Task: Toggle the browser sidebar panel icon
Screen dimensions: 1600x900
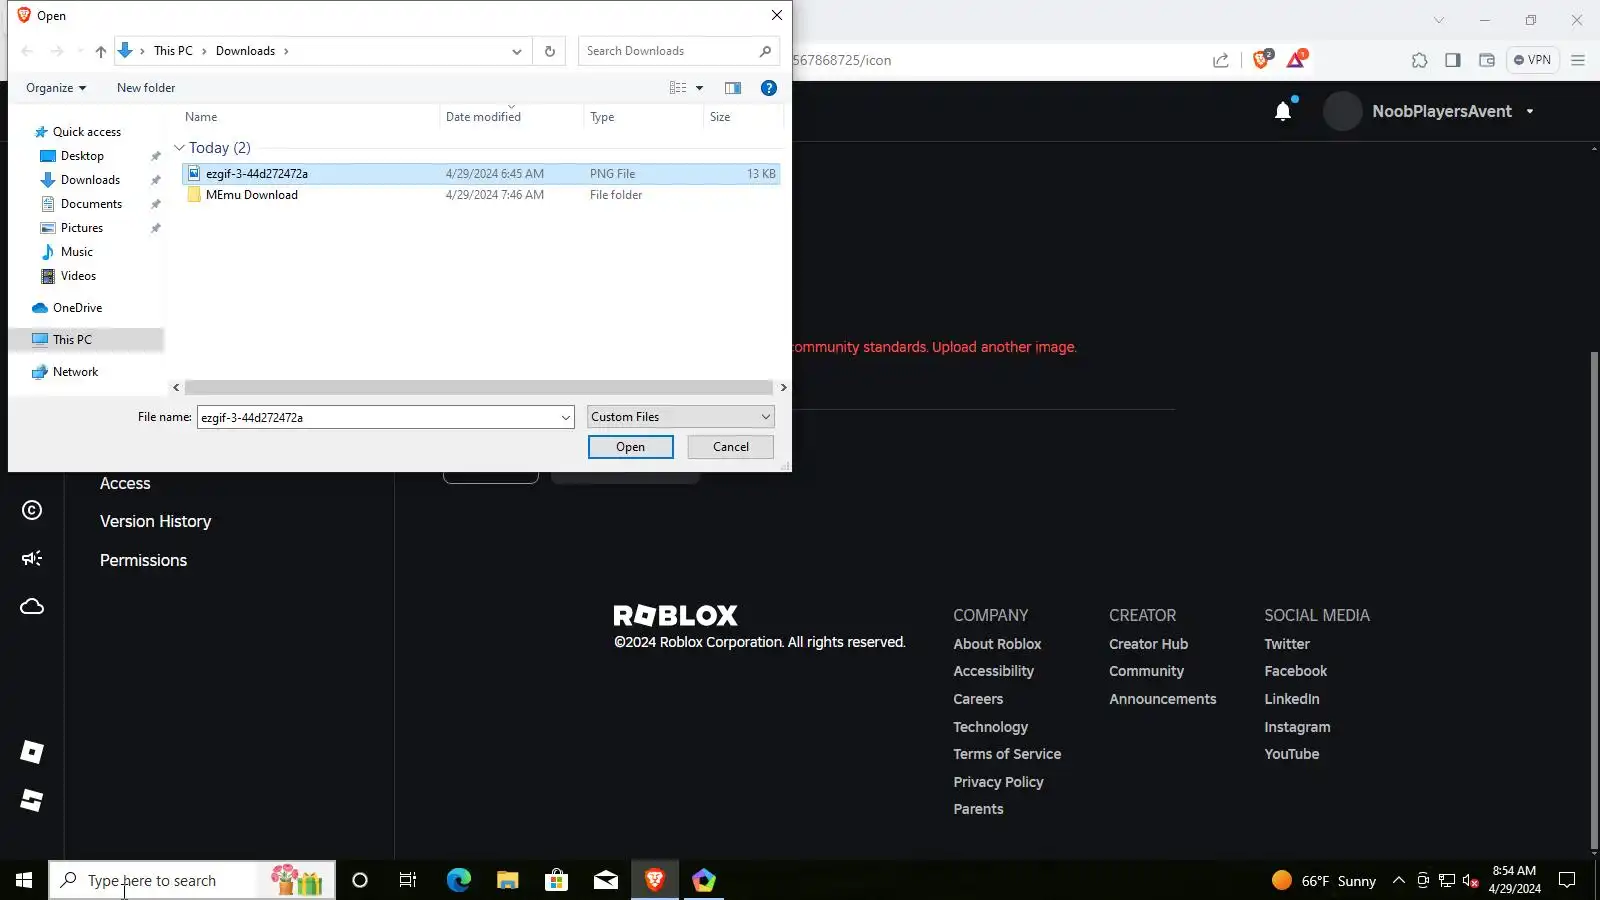Action: click(1453, 60)
